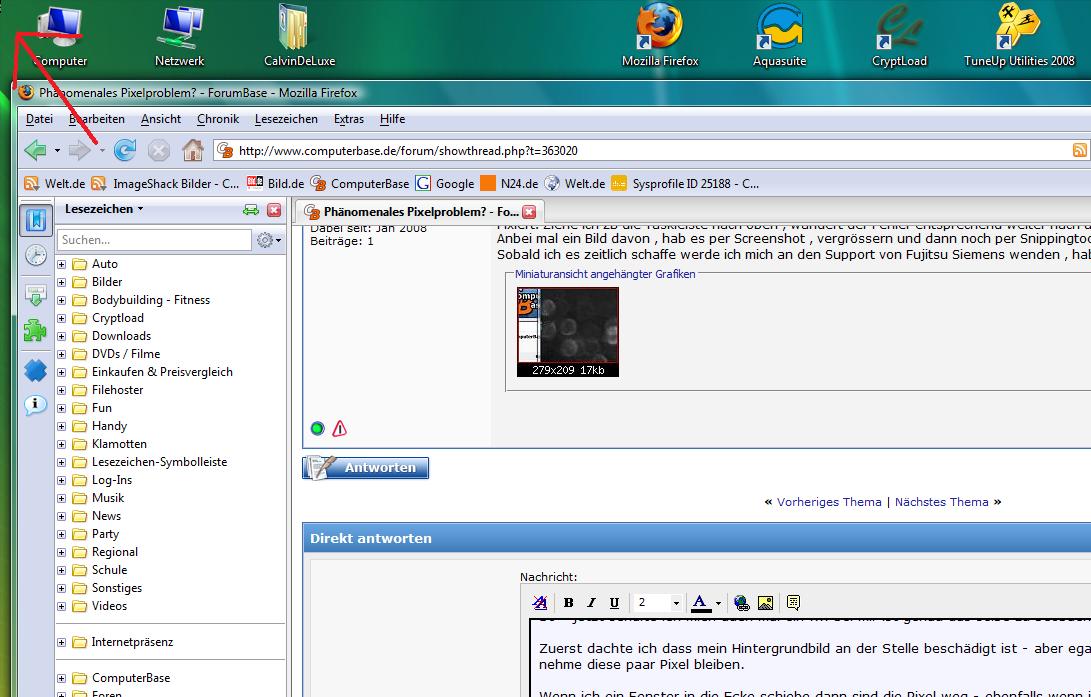Close the Lesezeichen sidebar panel
The height and width of the screenshot is (697, 1091).
point(274,210)
